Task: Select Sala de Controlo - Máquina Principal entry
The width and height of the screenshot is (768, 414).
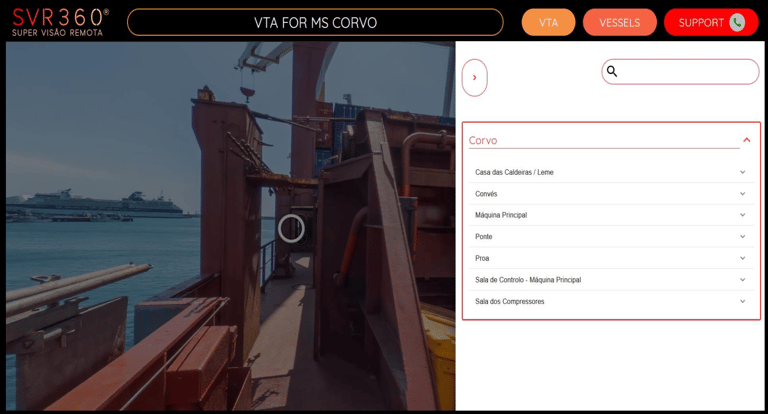Action: click(611, 280)
